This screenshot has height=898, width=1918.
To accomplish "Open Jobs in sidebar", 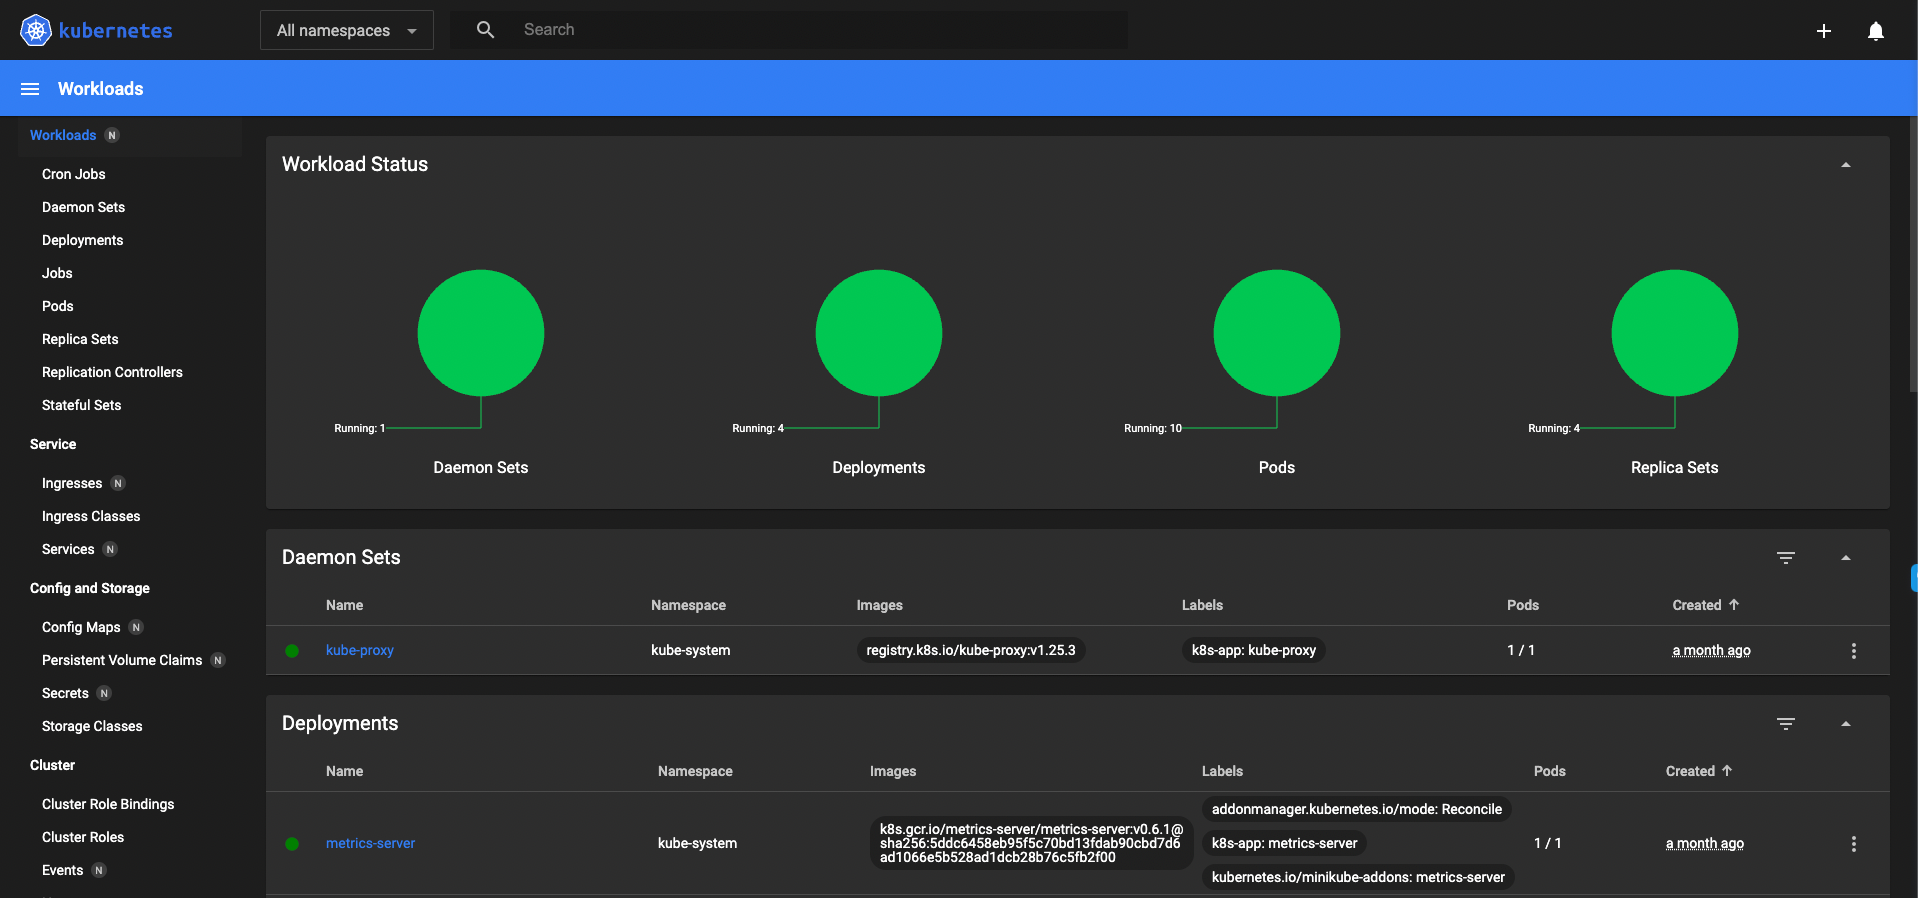I will [57, 273].
